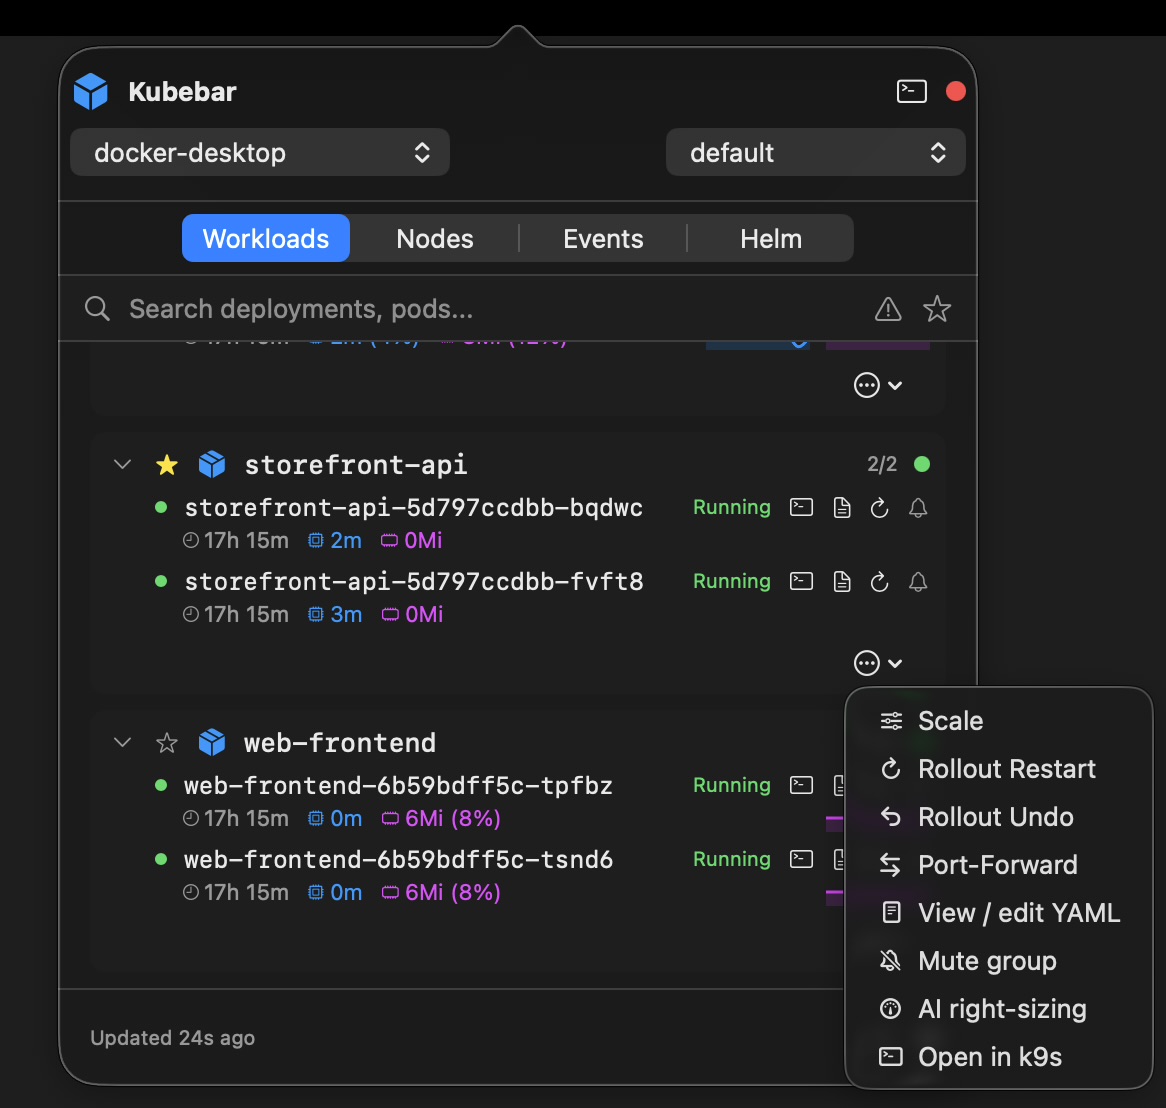The height and width of the screenshot is (1108, 1166).
Task: Choose Rollout Undo from the menu
Action: click(999, 816)
